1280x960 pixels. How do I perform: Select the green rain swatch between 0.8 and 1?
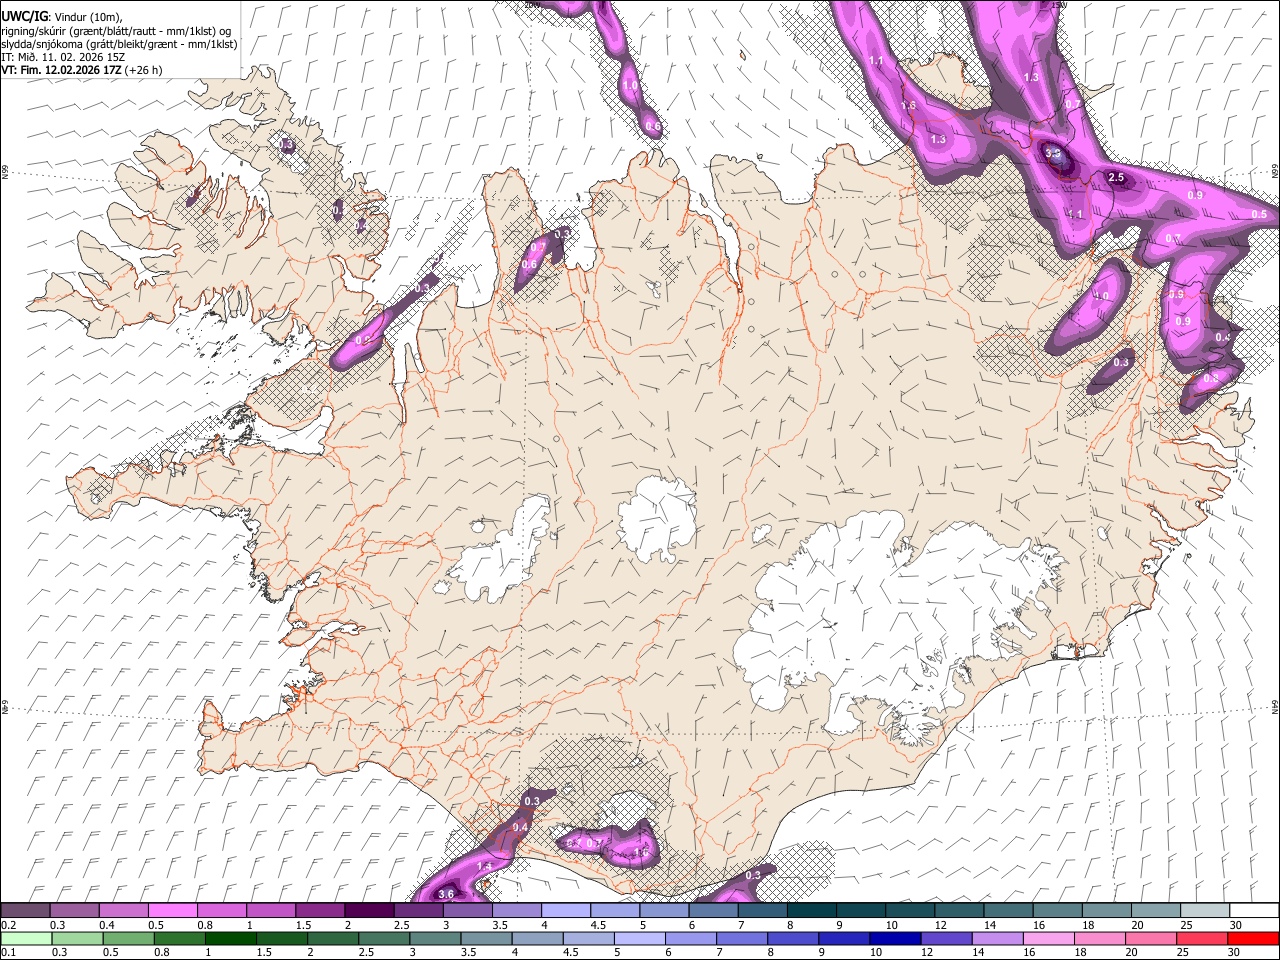point(180,938)
